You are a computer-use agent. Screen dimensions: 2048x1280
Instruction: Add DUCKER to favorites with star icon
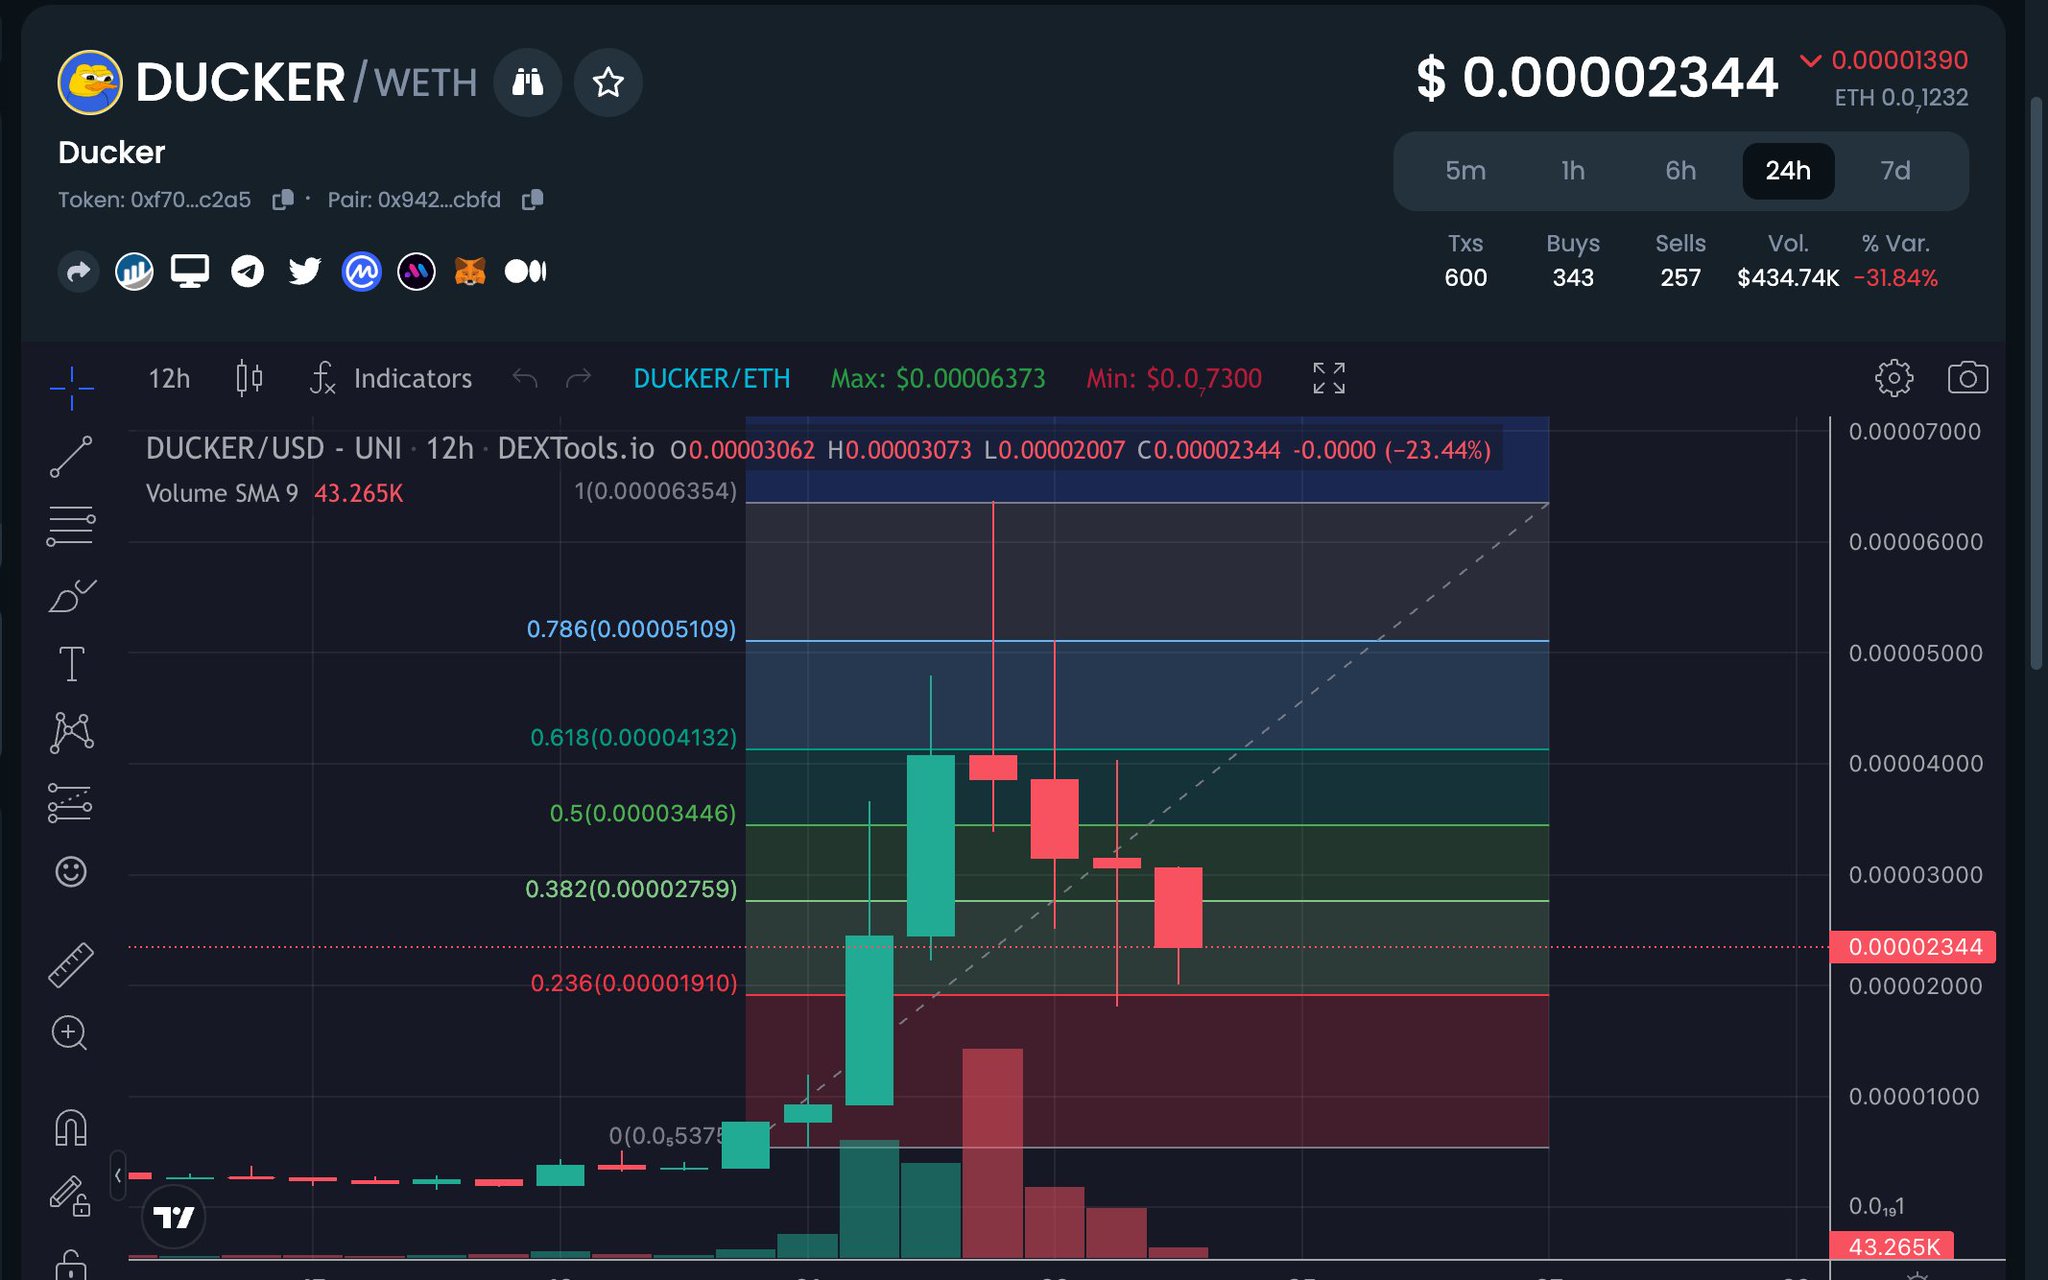point(608,82)
